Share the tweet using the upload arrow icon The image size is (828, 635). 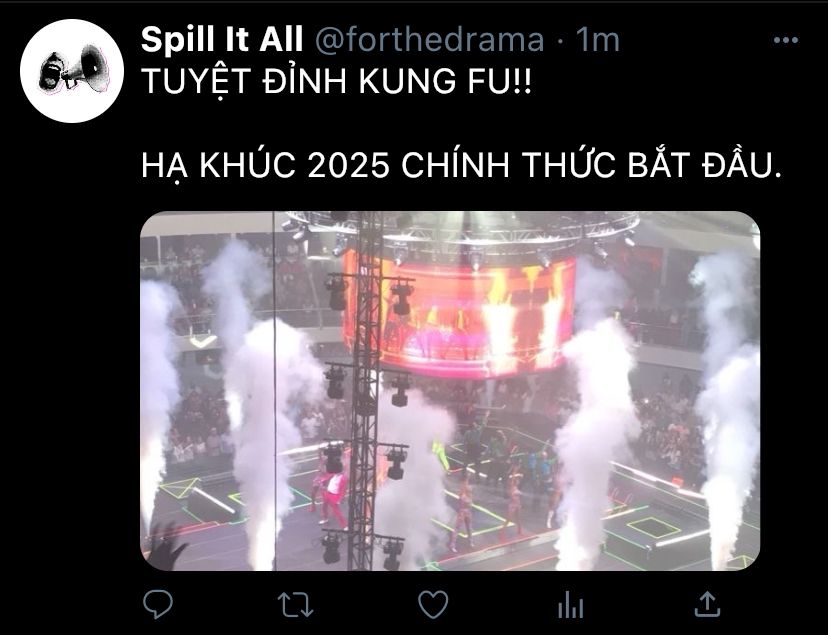click(707, 604)
